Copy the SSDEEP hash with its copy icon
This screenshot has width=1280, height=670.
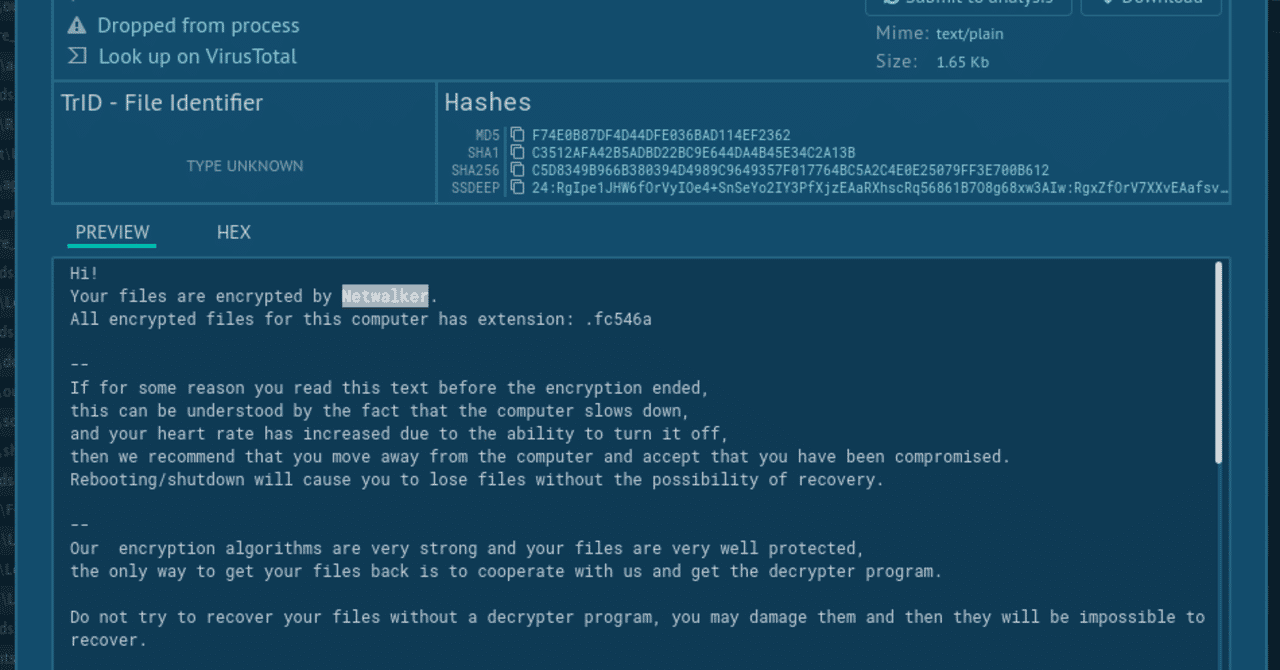[x=517, y=188]
